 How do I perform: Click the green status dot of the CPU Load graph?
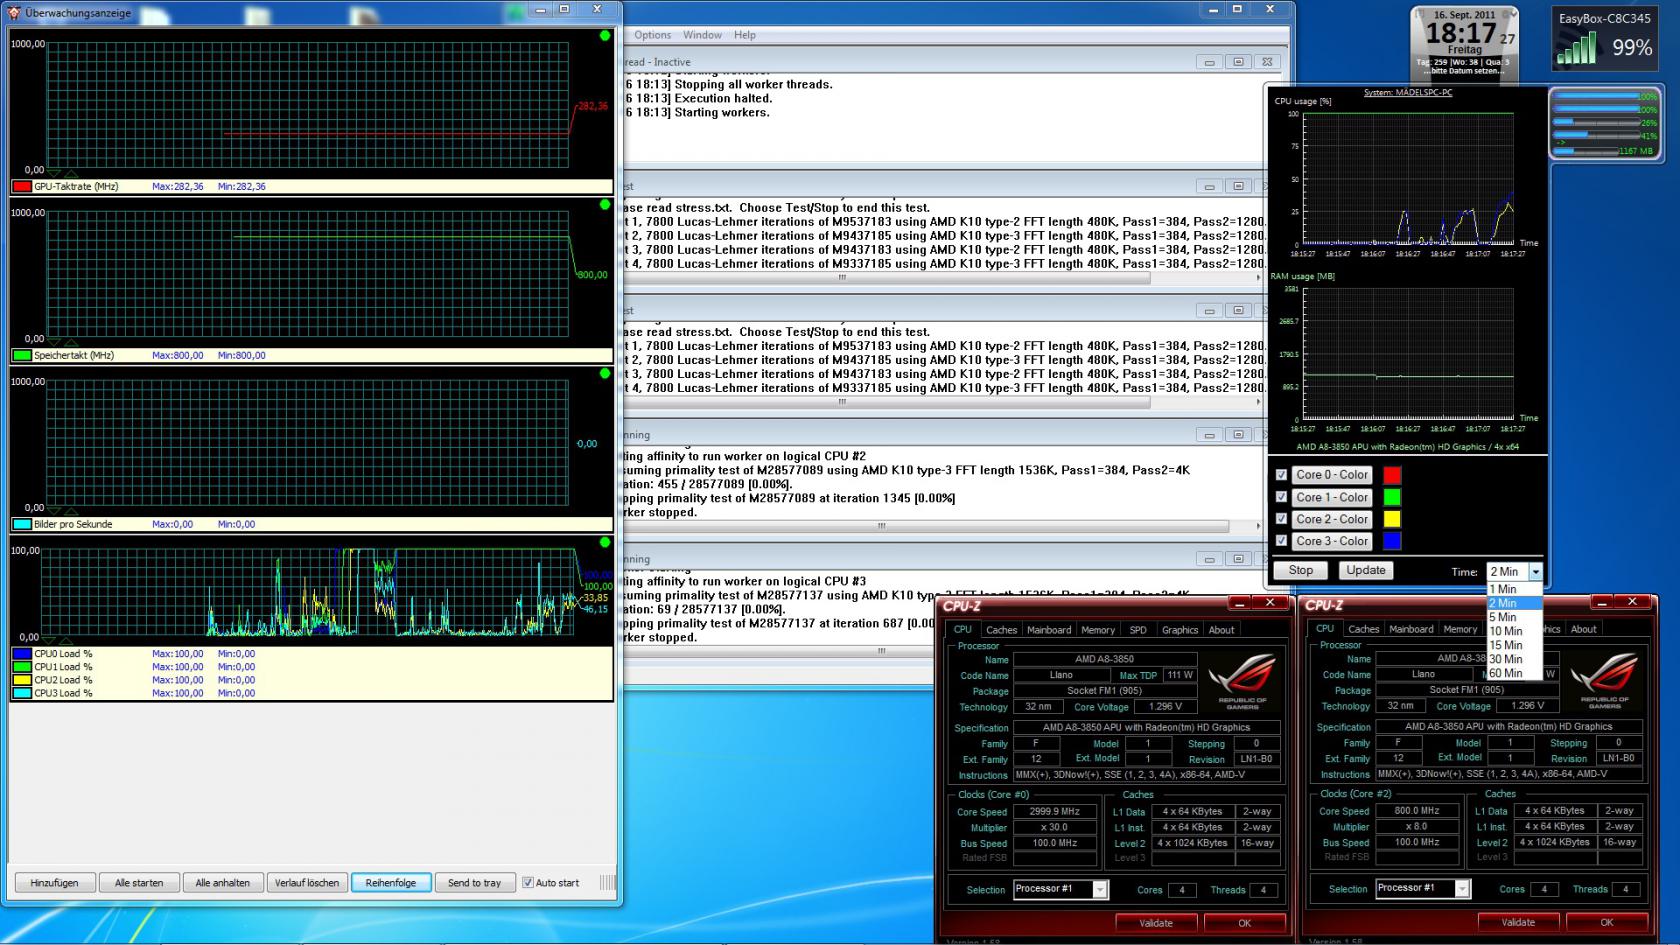click(x=605, y=543)
